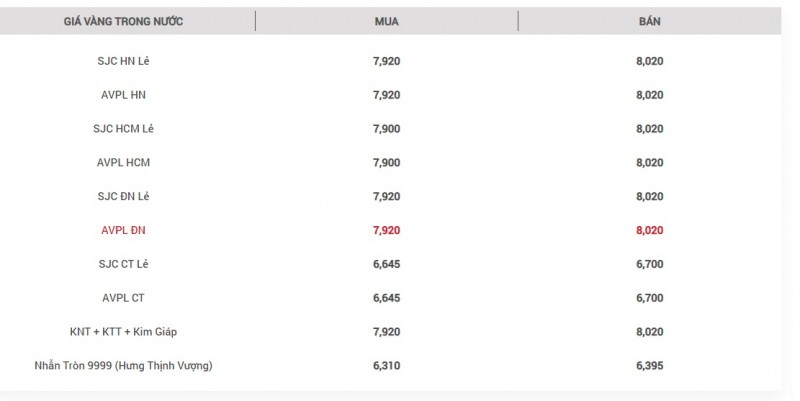Screen dimensions: 800x401
Task: Click the GIÁ VÀNG TRONG NƯỚC column header
Action: pyautogui.click(x=124, y=21)
